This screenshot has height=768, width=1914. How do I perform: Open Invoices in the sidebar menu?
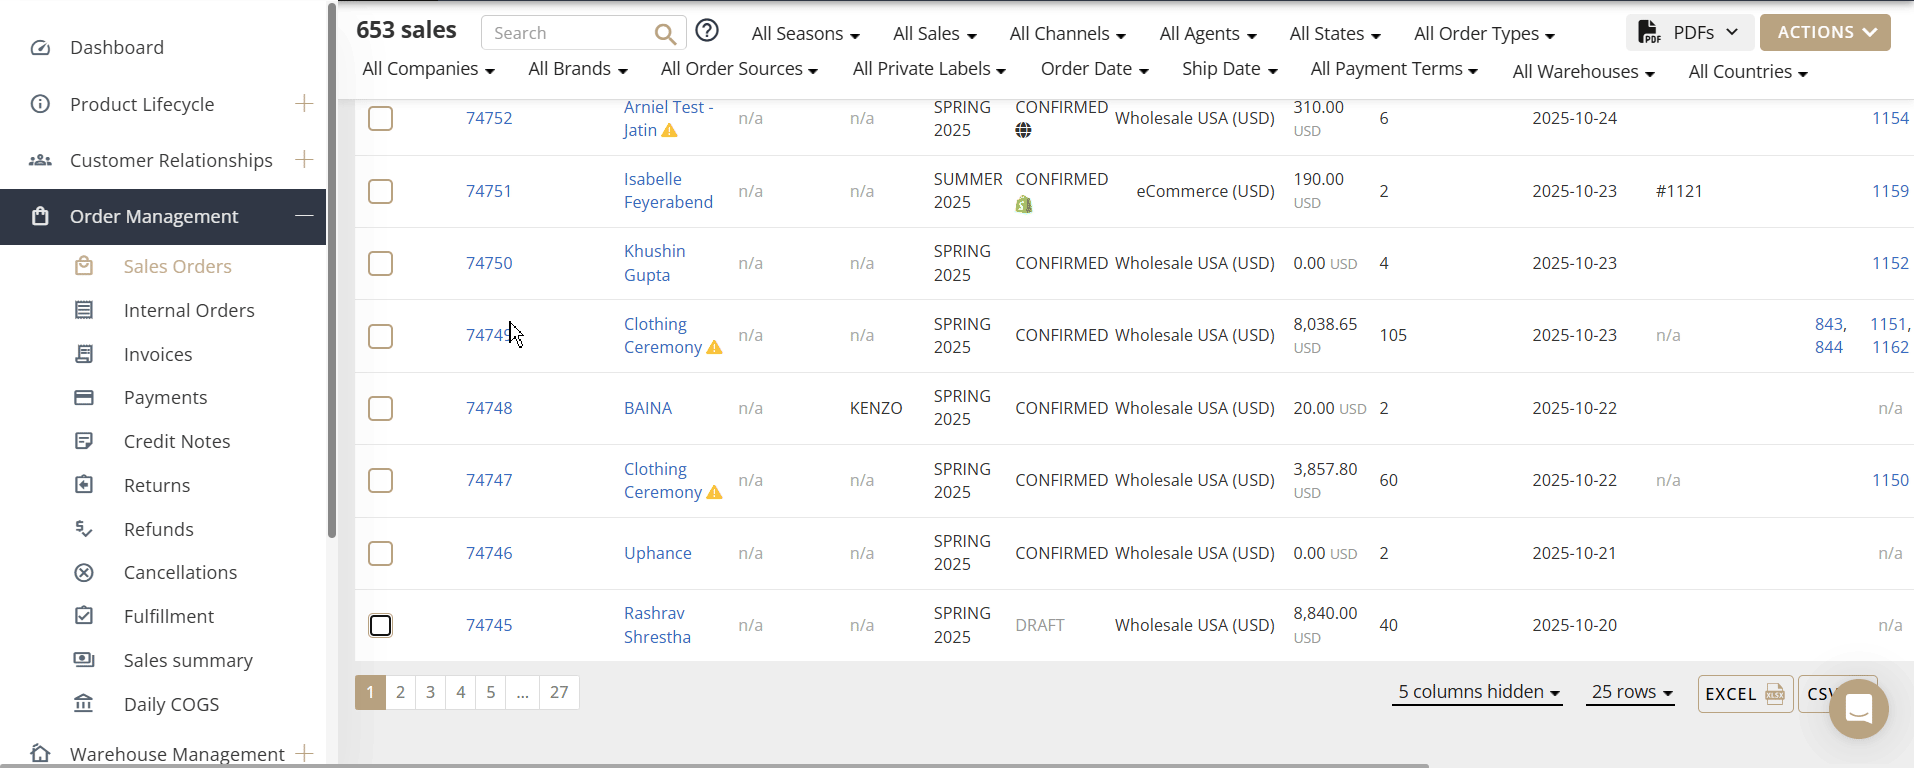(x=158, y=355)
